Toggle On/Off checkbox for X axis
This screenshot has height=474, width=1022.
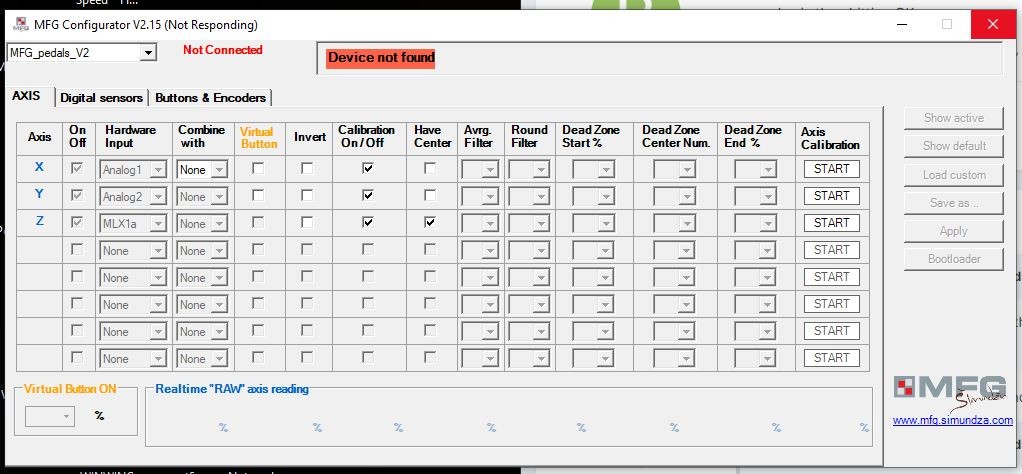click(x=77, y=168)
